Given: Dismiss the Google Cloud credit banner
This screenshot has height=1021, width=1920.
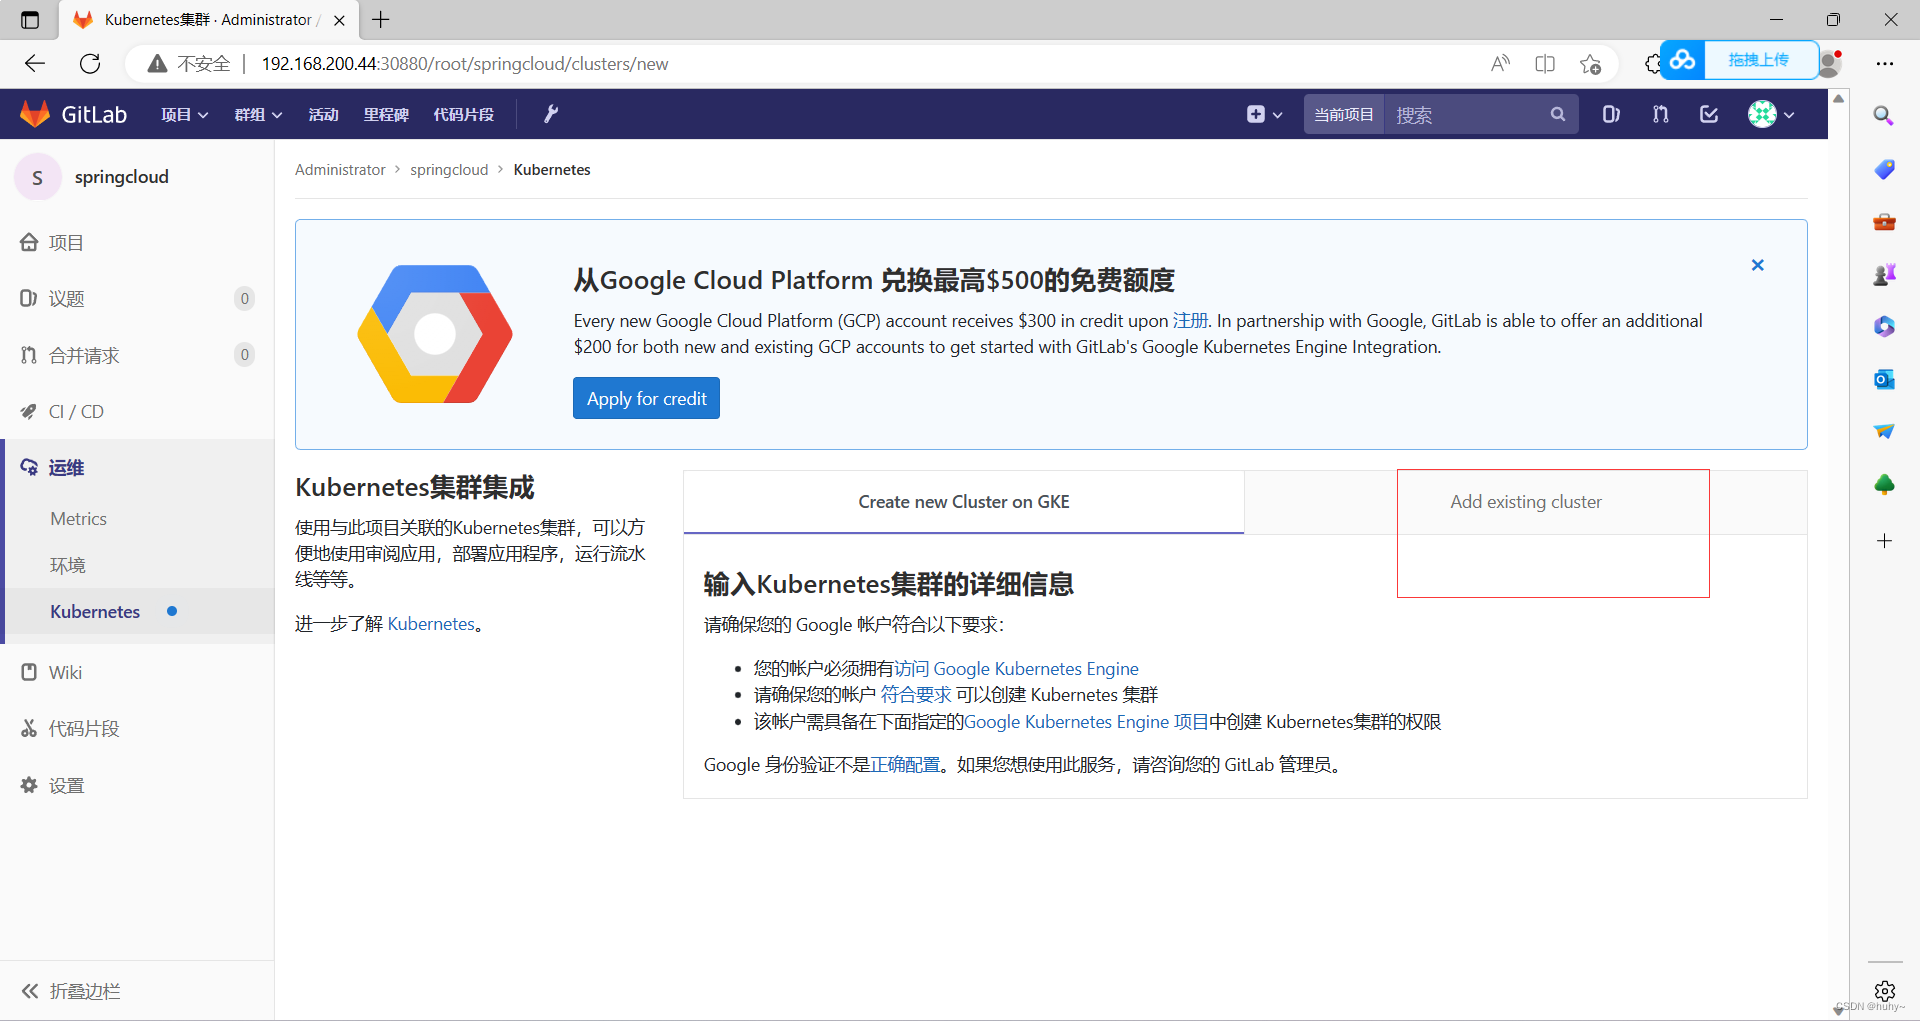Looking at the screenshot, I should click(x=1757, y=265).
